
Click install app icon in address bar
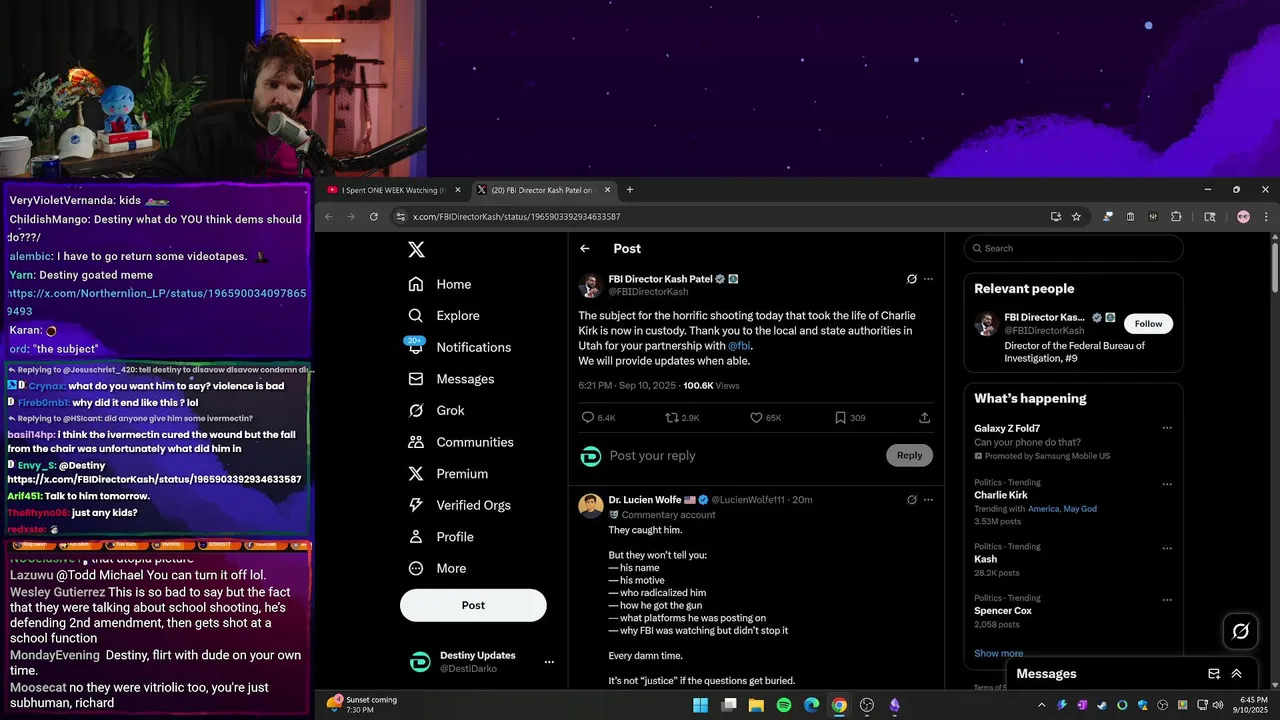coord(1055,216)
